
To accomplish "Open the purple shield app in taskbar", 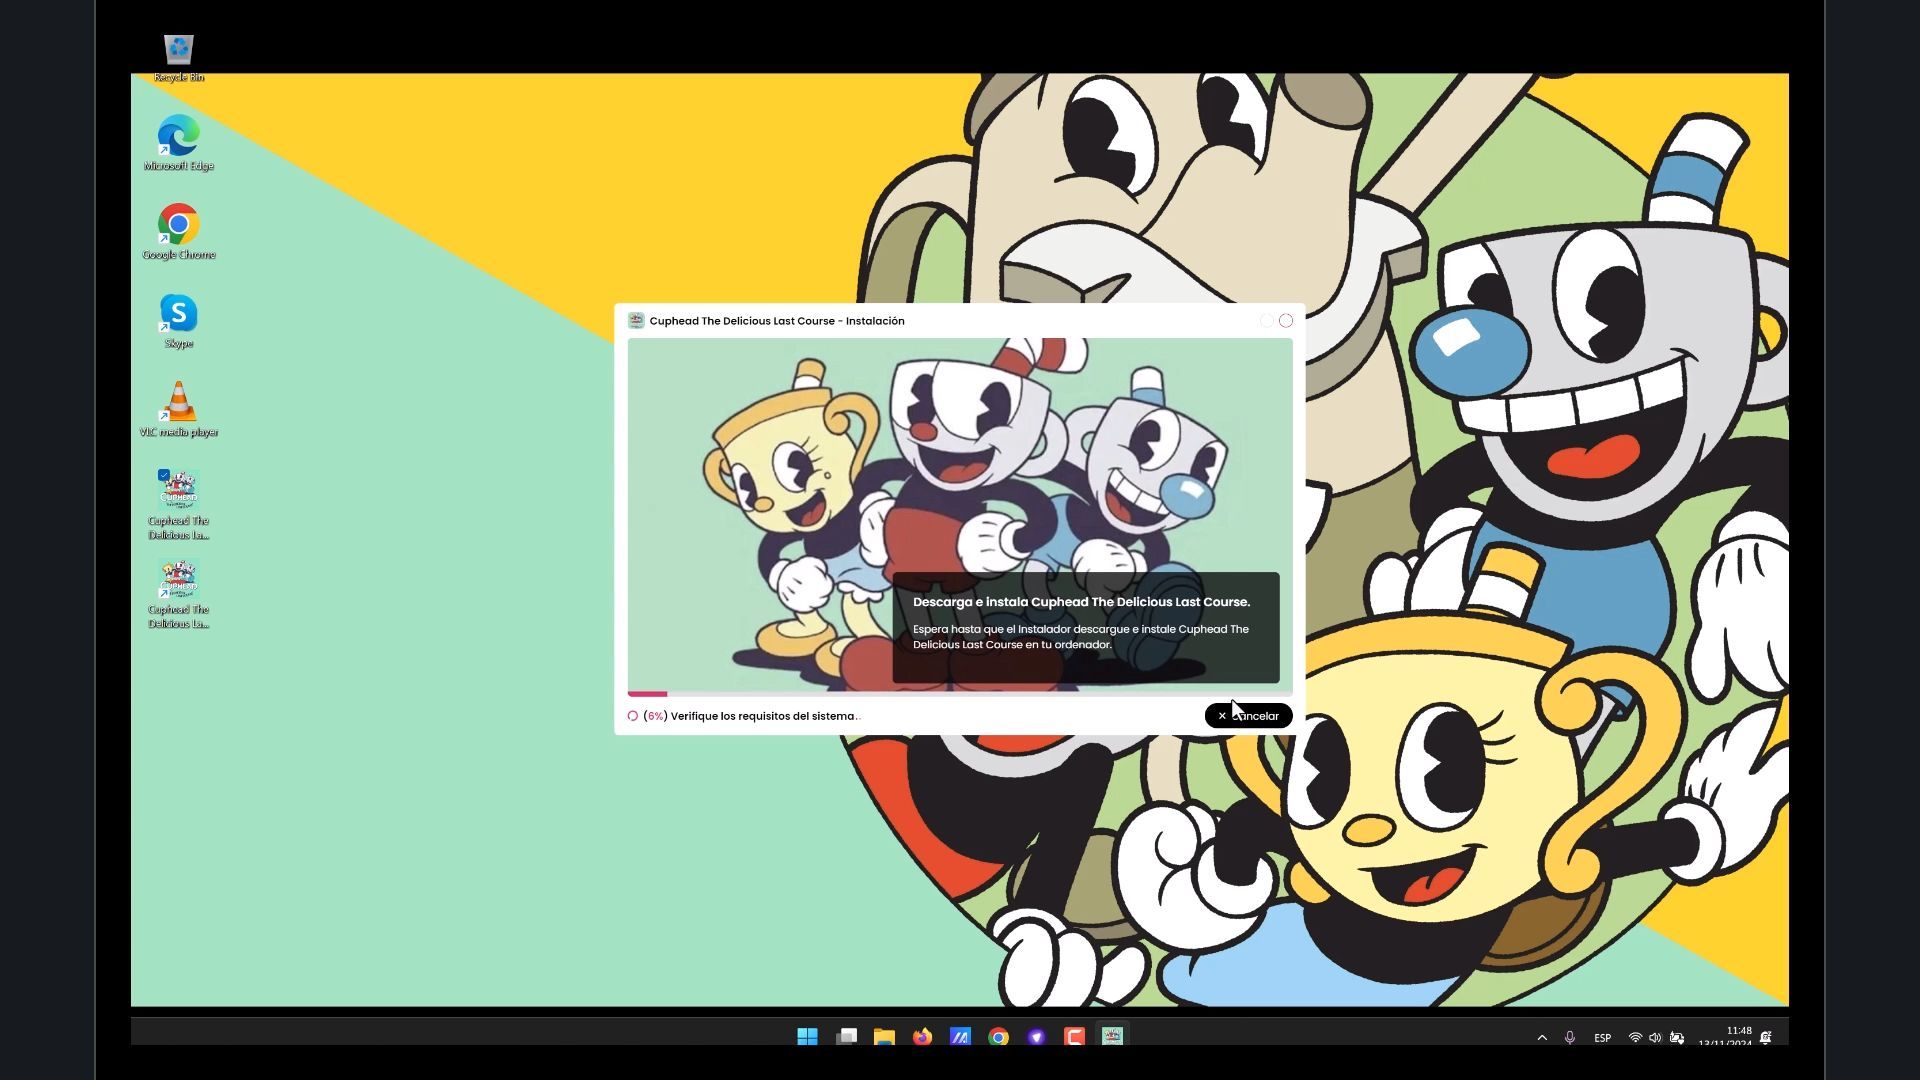I will [1036, 1037].
